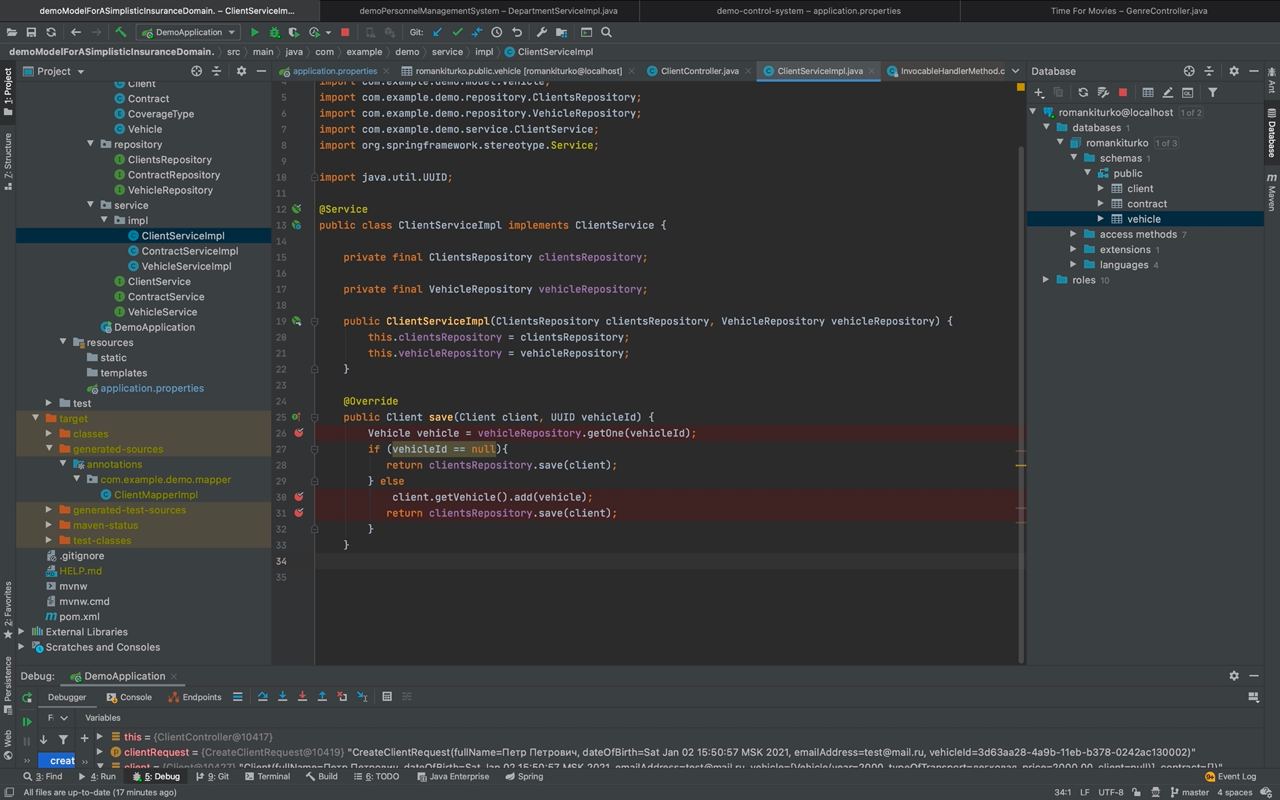
Task: Rerun DemoApplication in Debug panel
Action: [x=27, y=697]
